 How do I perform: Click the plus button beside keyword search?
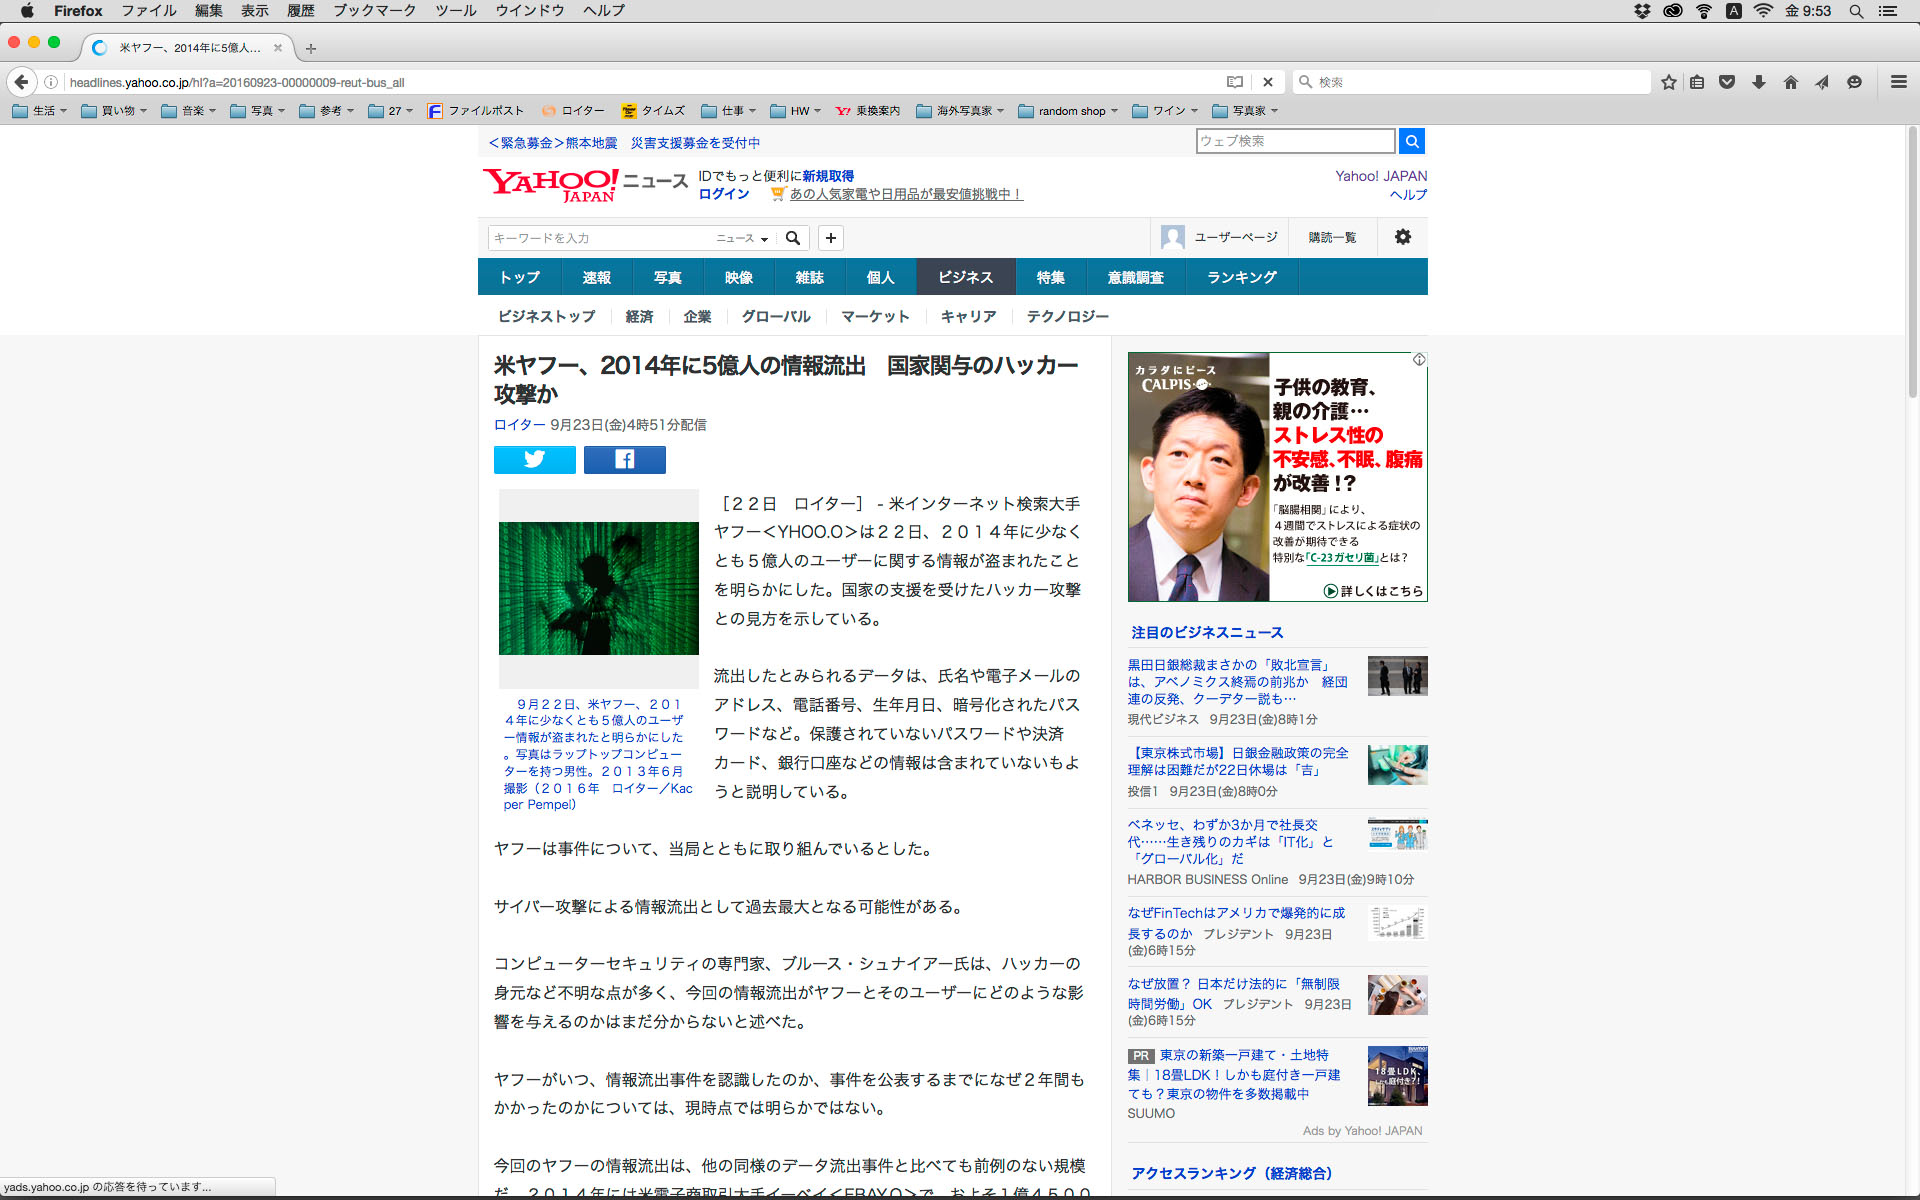point(830,238)
